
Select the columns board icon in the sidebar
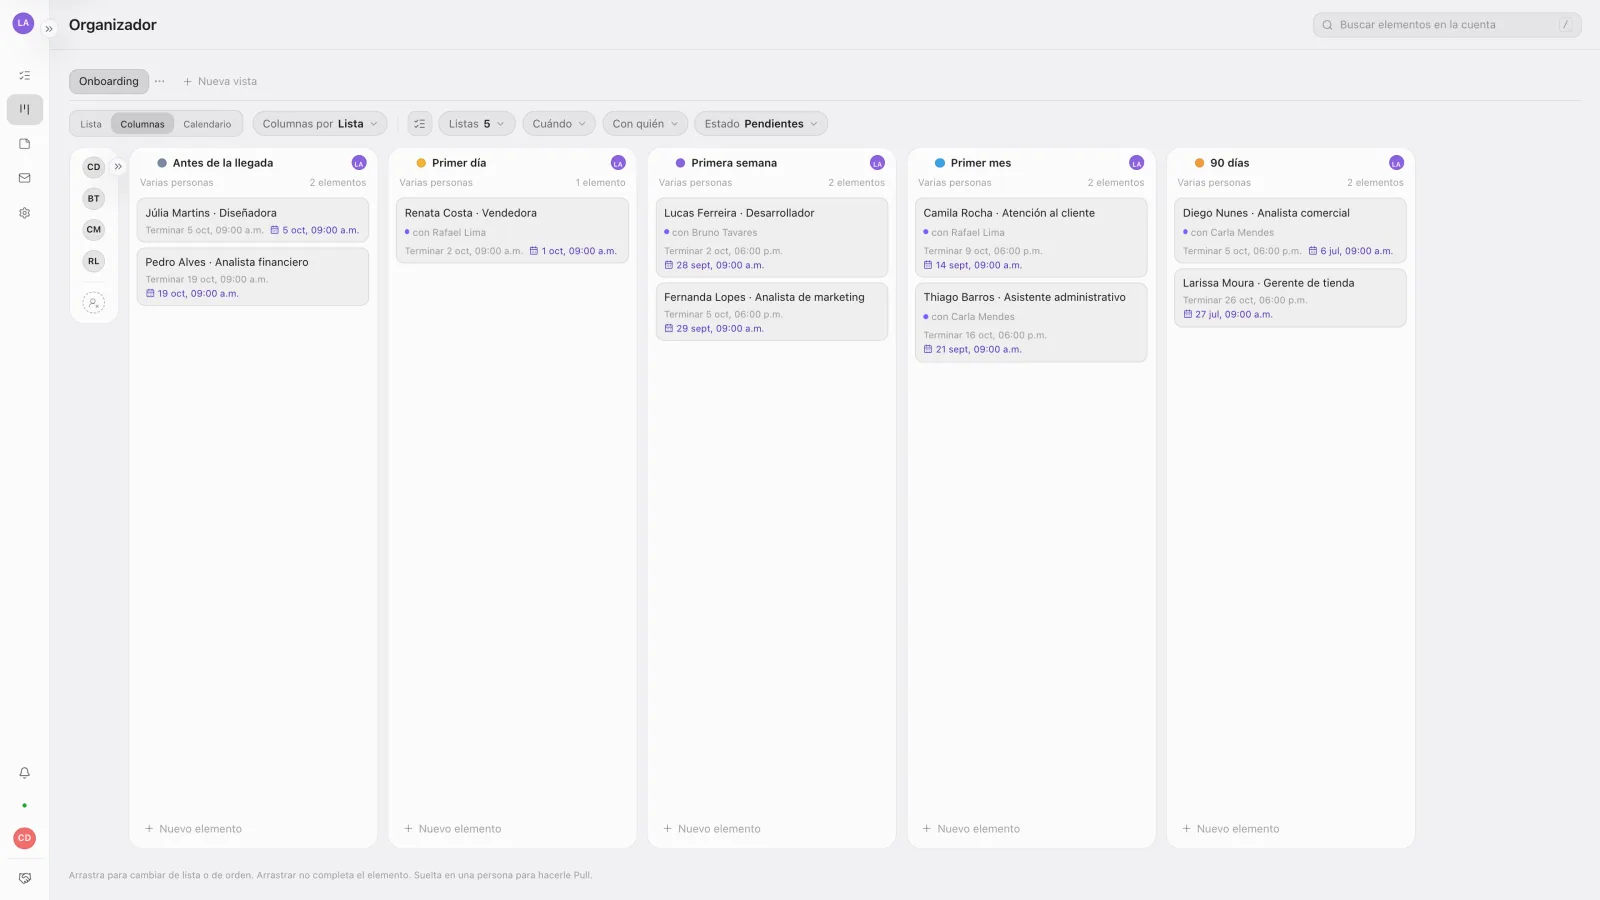tap(25, 109)
